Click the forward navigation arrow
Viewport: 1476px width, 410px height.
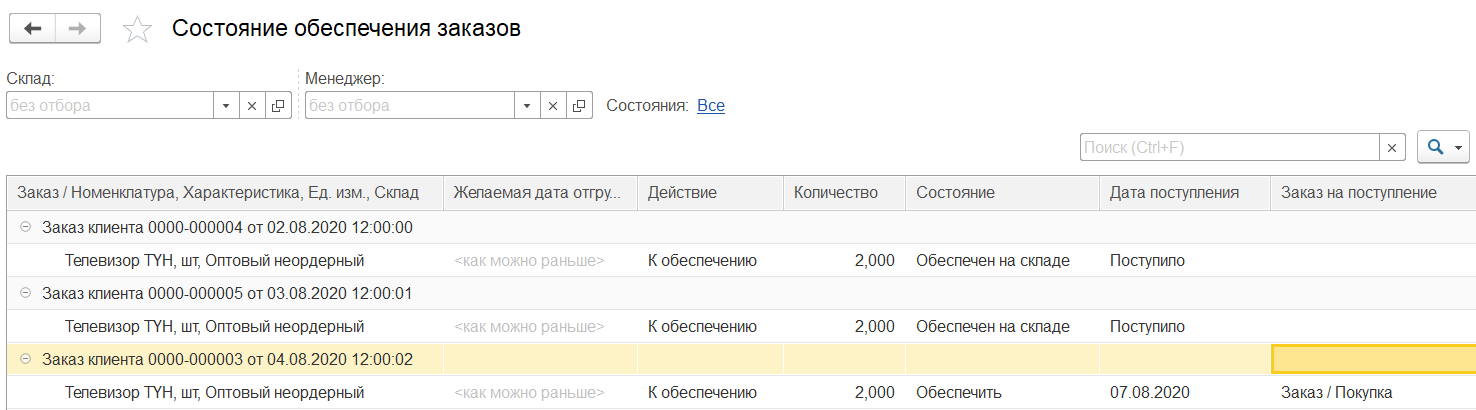point(77,29)
